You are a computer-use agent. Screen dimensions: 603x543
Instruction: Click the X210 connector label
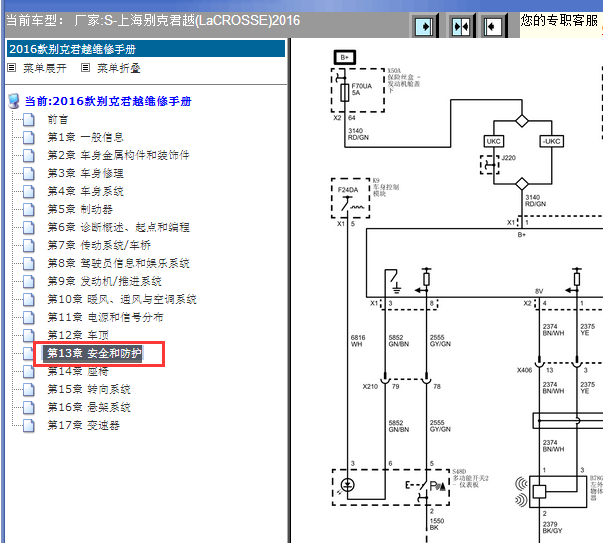pyautogui.click(x=370, y=386)
